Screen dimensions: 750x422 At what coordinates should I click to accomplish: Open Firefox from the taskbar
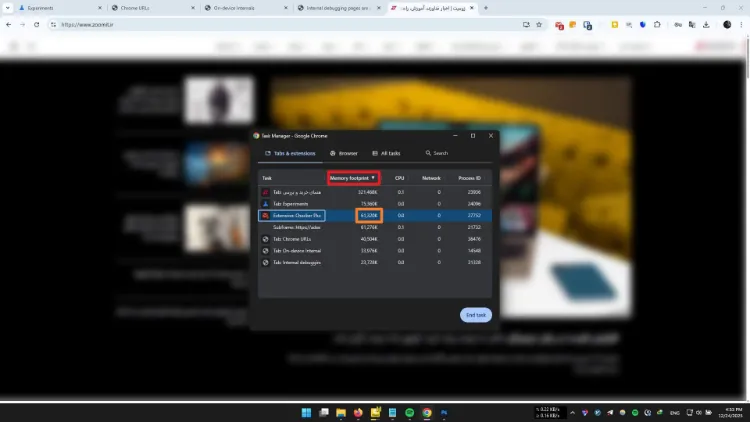click(358, 412)
